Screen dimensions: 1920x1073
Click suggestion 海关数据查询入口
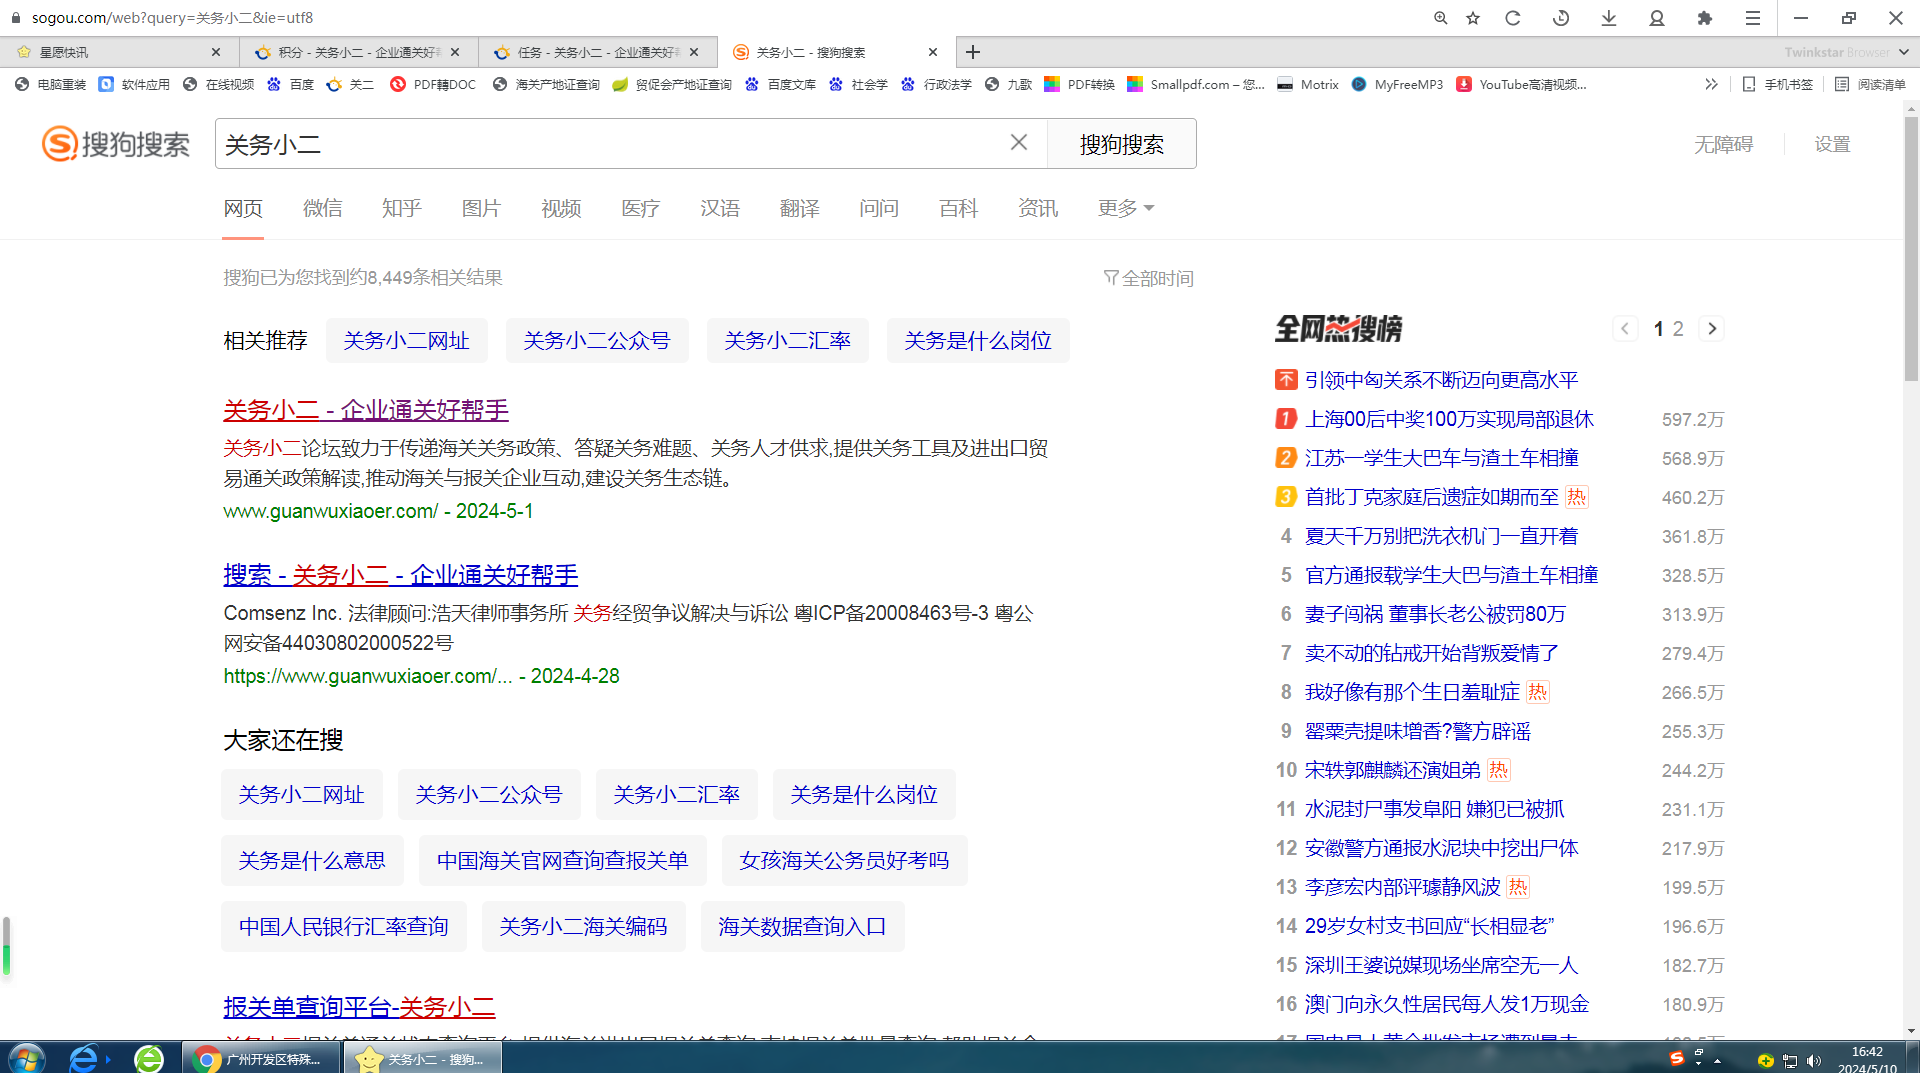click(802, 927)
